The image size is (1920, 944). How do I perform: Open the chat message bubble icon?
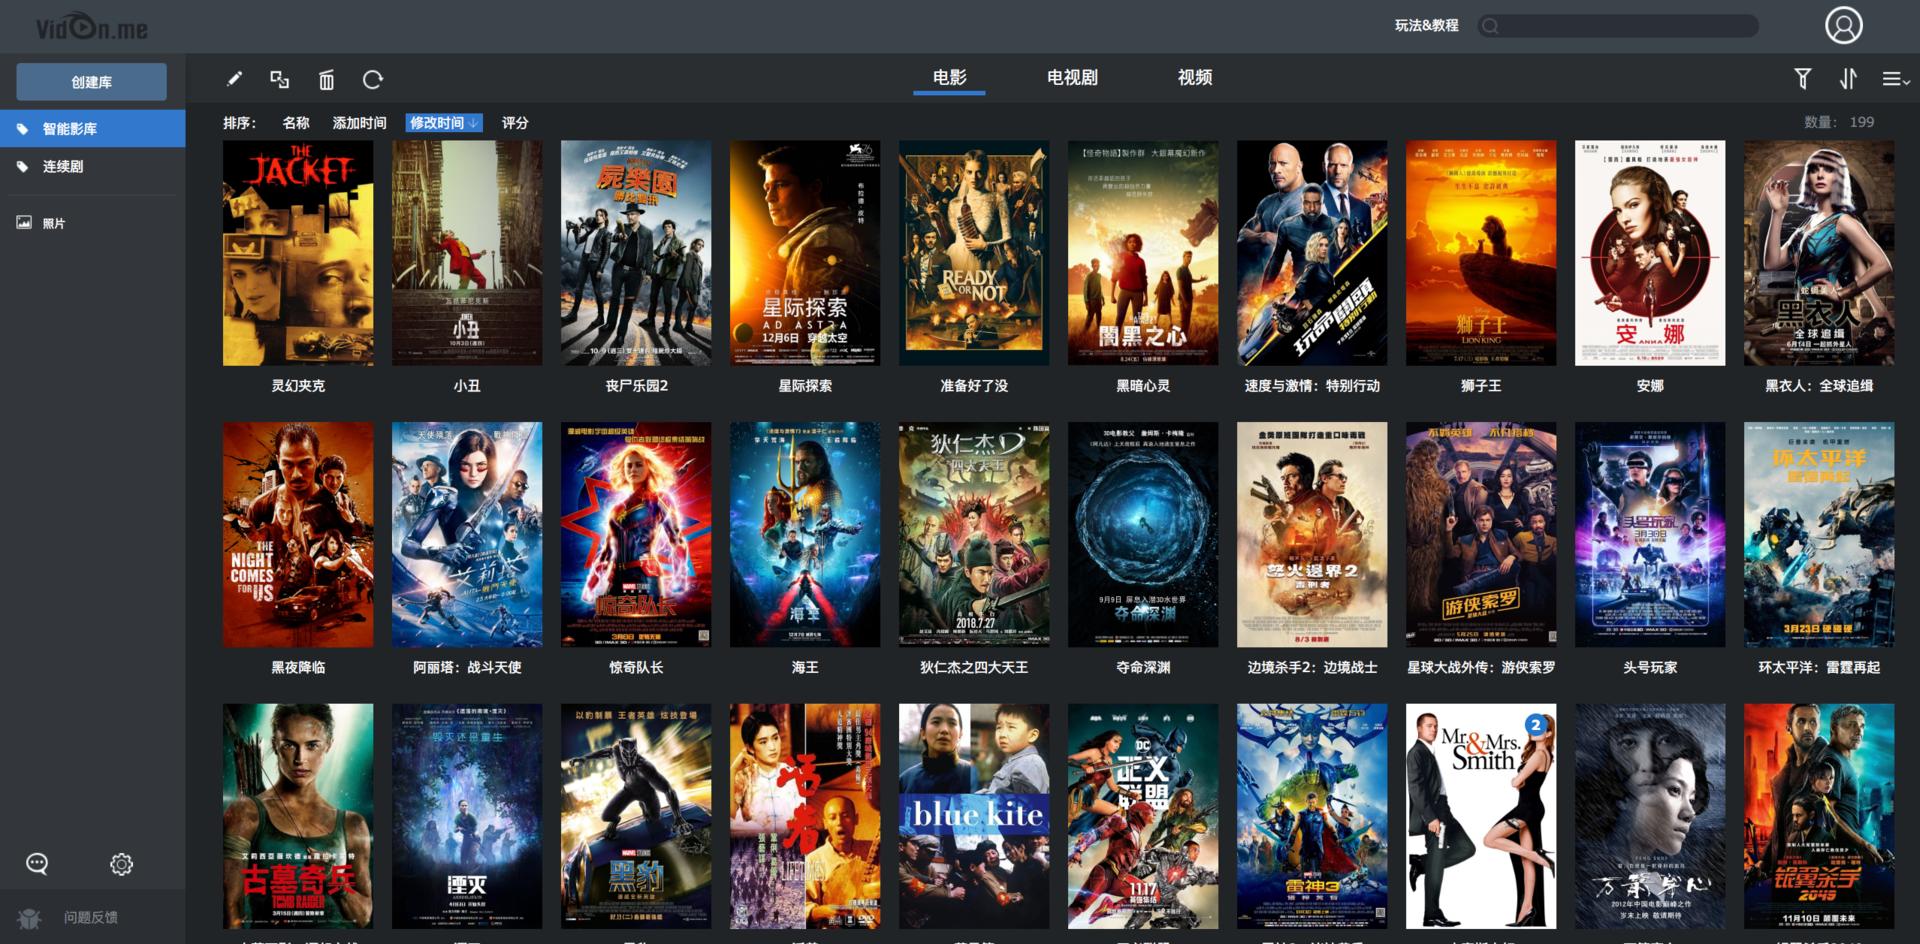tap(37, 863)
